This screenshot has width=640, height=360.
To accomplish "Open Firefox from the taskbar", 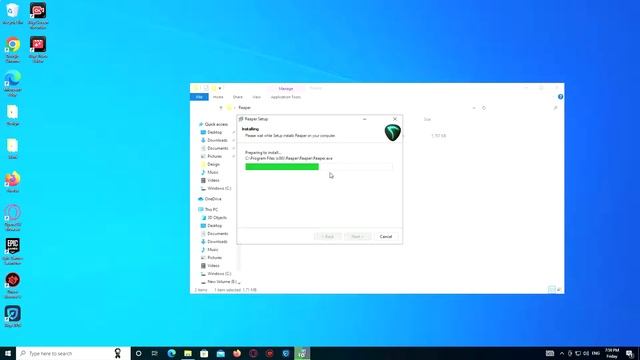I will point(237,353).
